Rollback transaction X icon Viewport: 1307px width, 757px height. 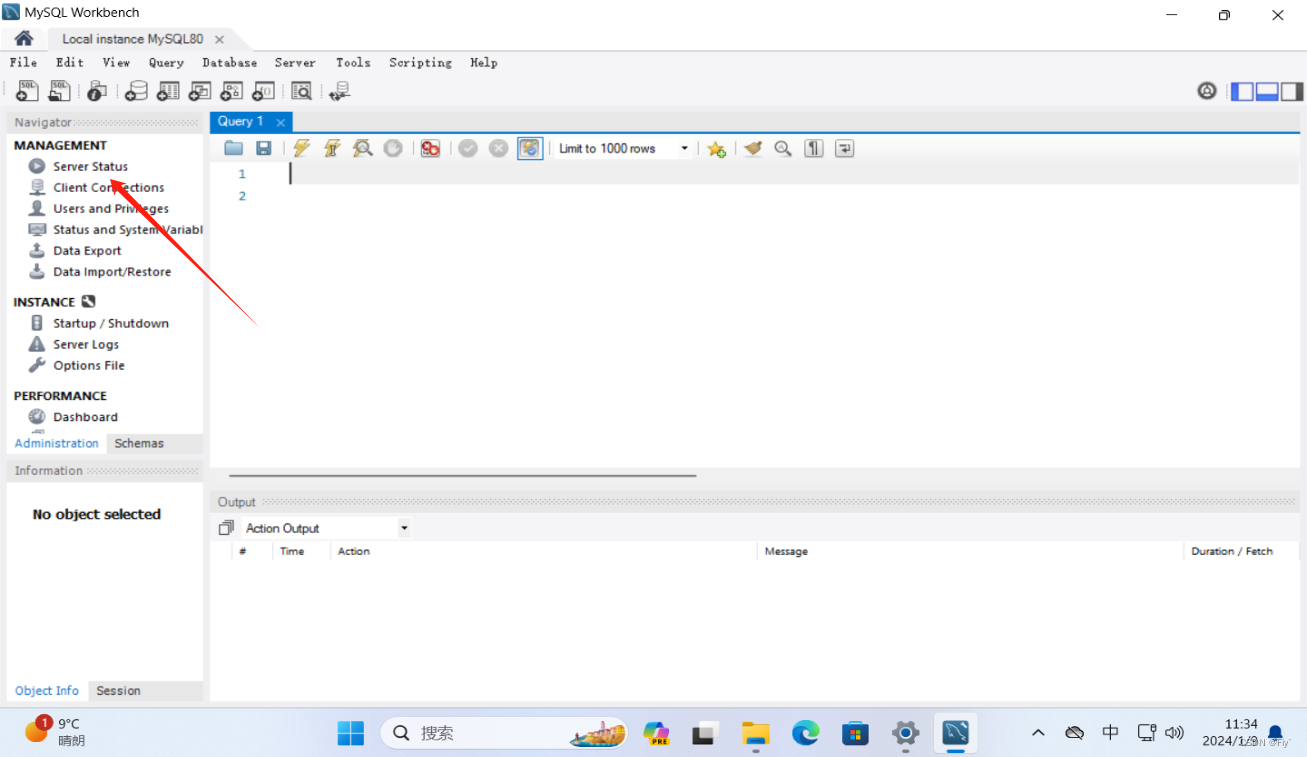point(498,148)
